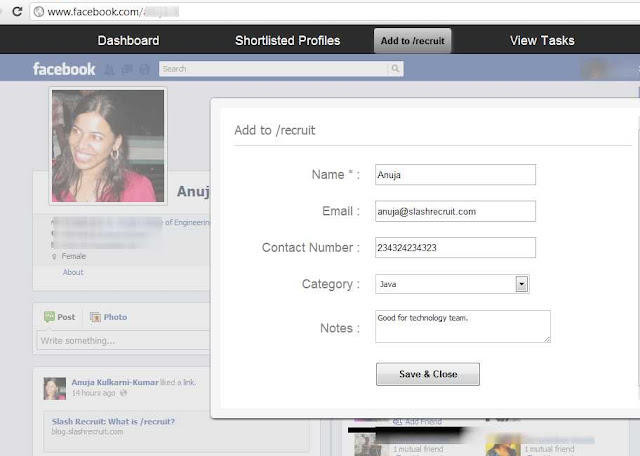Click the site info globe icon in address bar

[x=39, y=11]
